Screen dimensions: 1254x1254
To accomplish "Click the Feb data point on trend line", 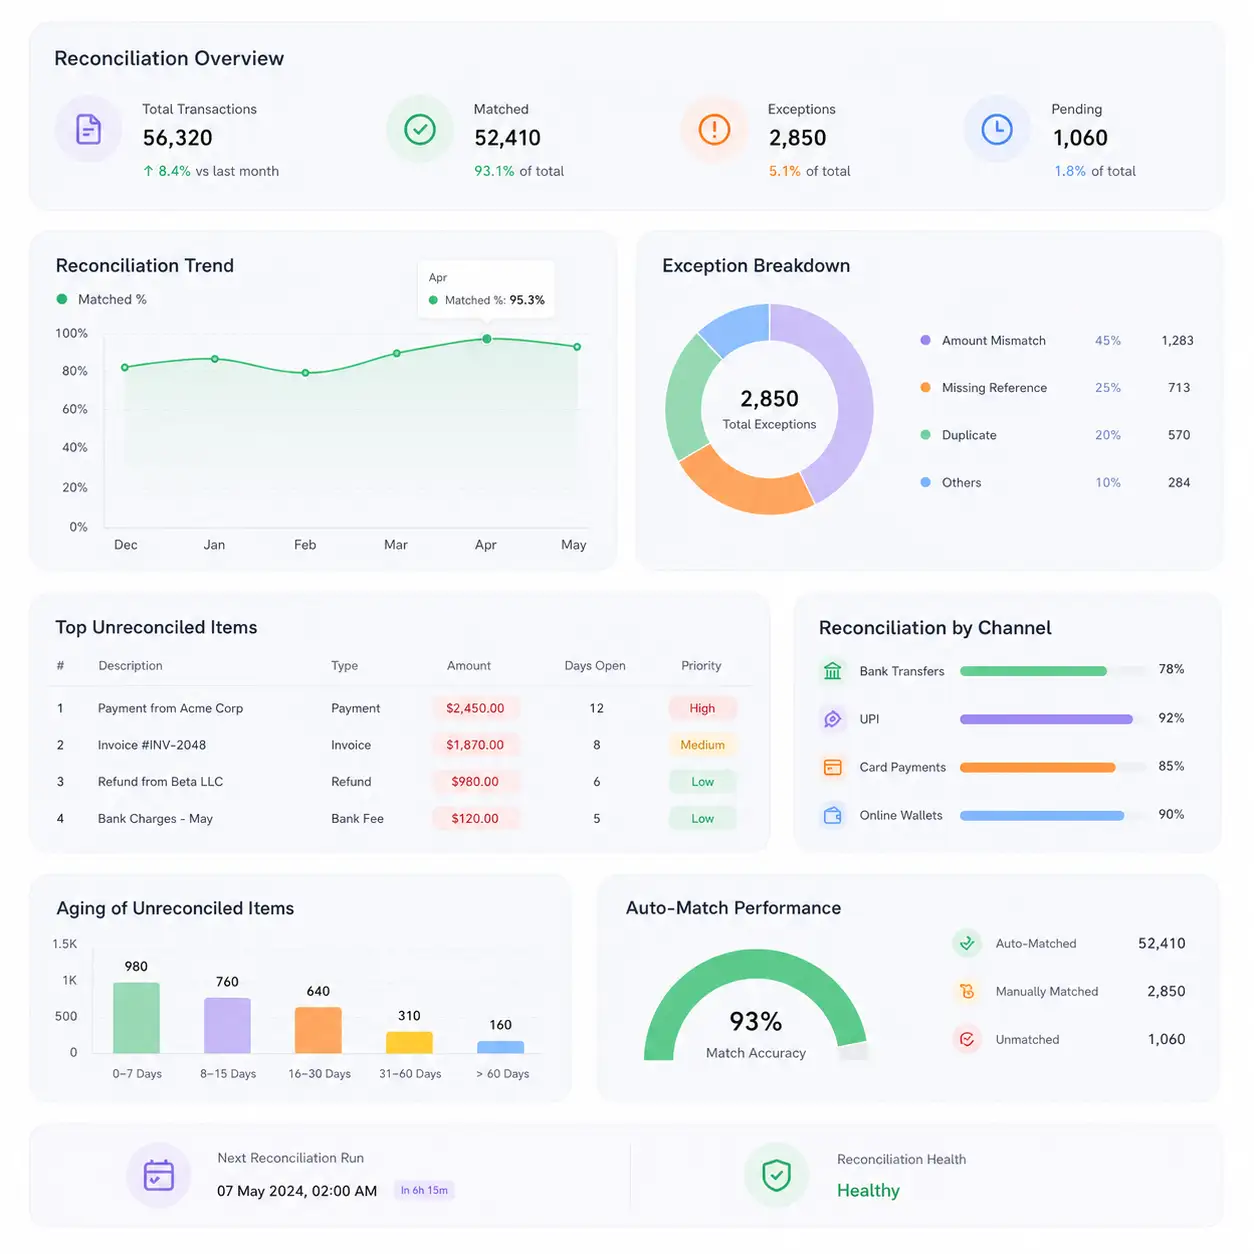I will [306, 373].
